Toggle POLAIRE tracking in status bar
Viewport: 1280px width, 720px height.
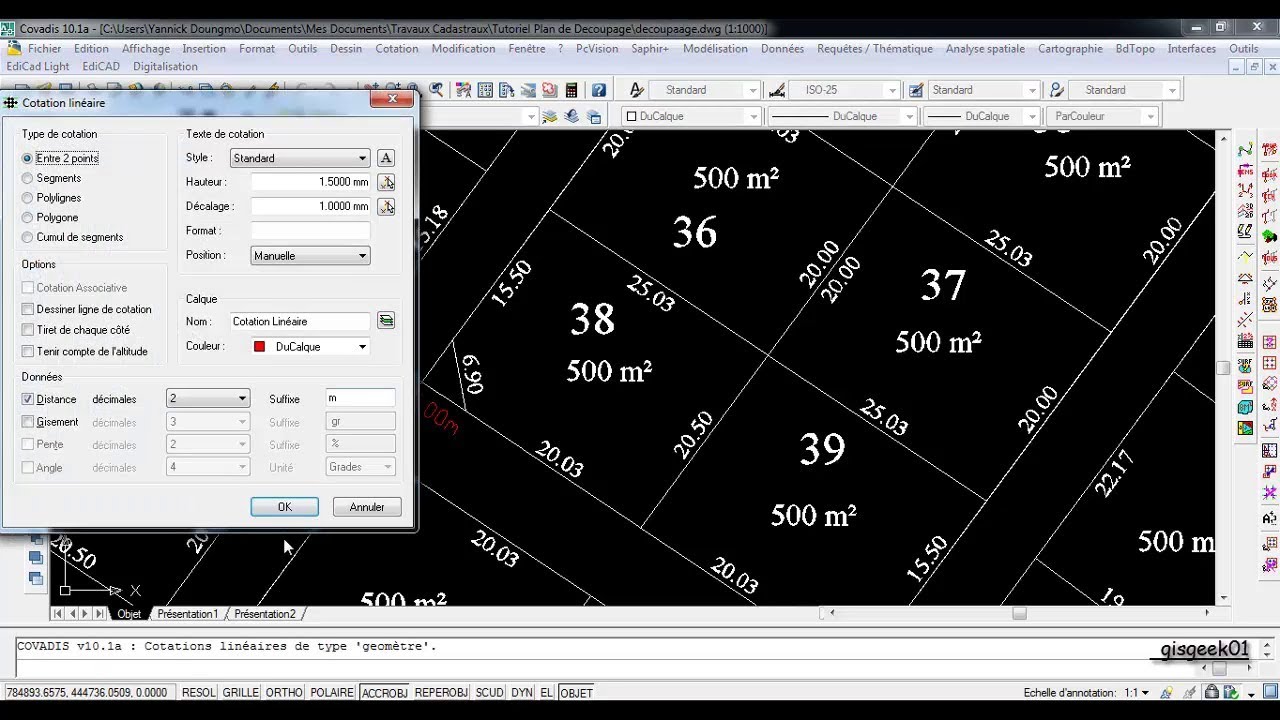tap(332, 692)
